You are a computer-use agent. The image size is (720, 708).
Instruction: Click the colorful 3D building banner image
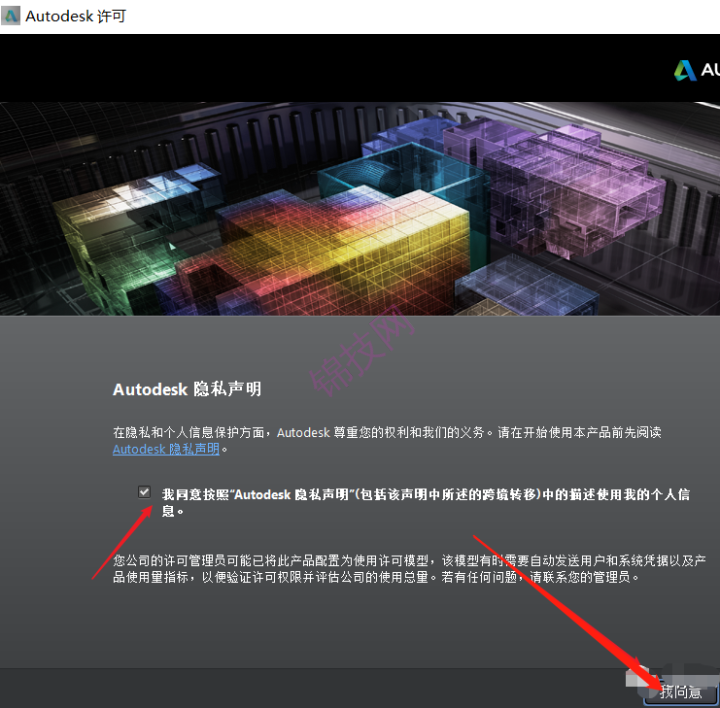click(x=360, y=208)
